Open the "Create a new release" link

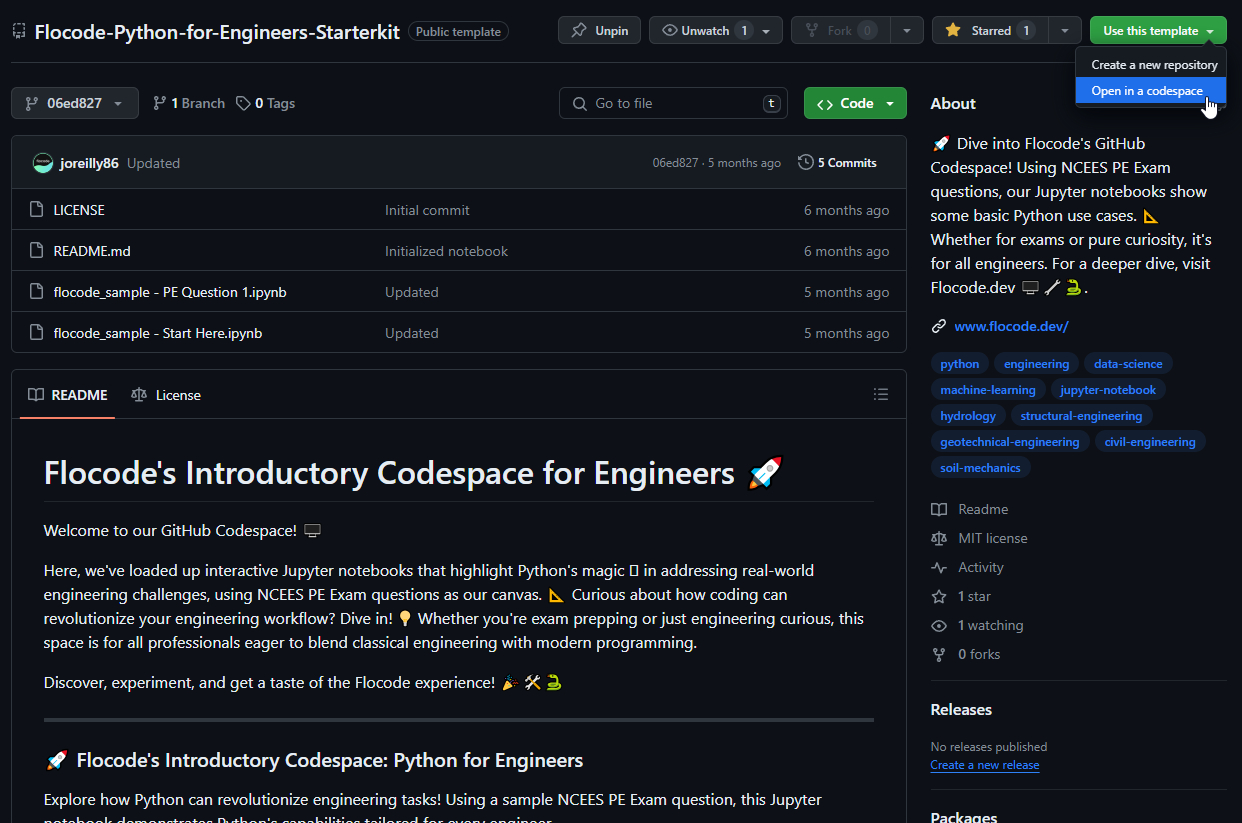pyautogui.click(x=984, y=765)
